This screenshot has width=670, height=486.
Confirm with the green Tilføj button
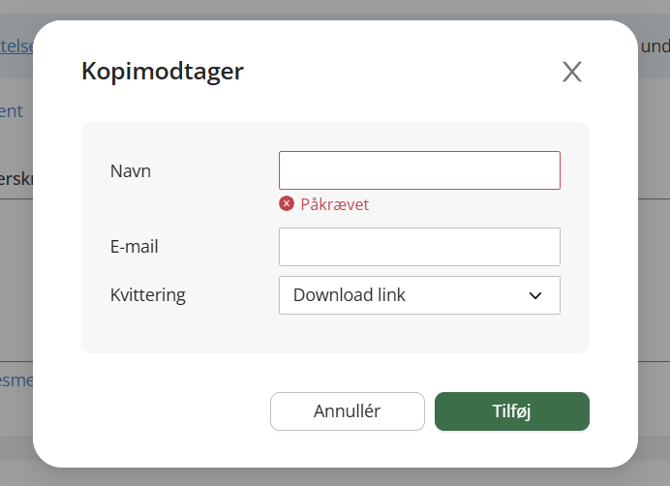(x=512, y=411)
